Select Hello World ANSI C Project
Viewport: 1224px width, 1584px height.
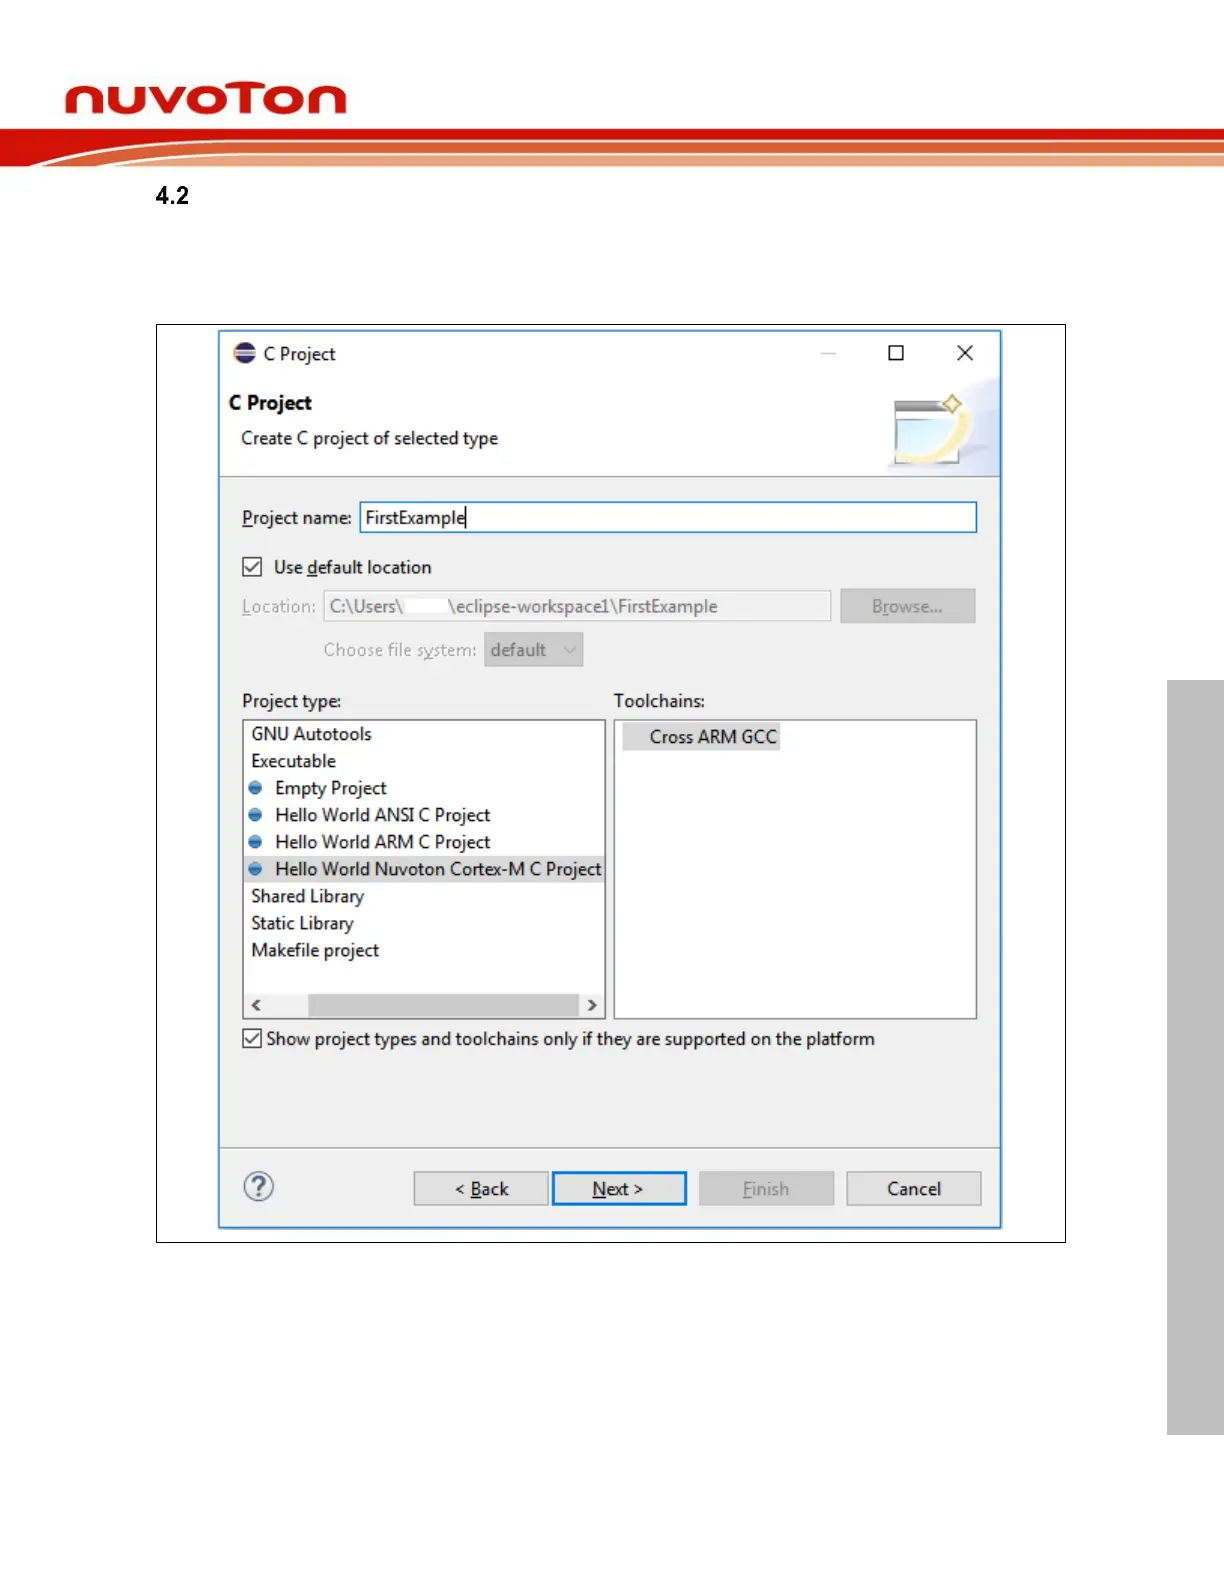pos(382,815)
